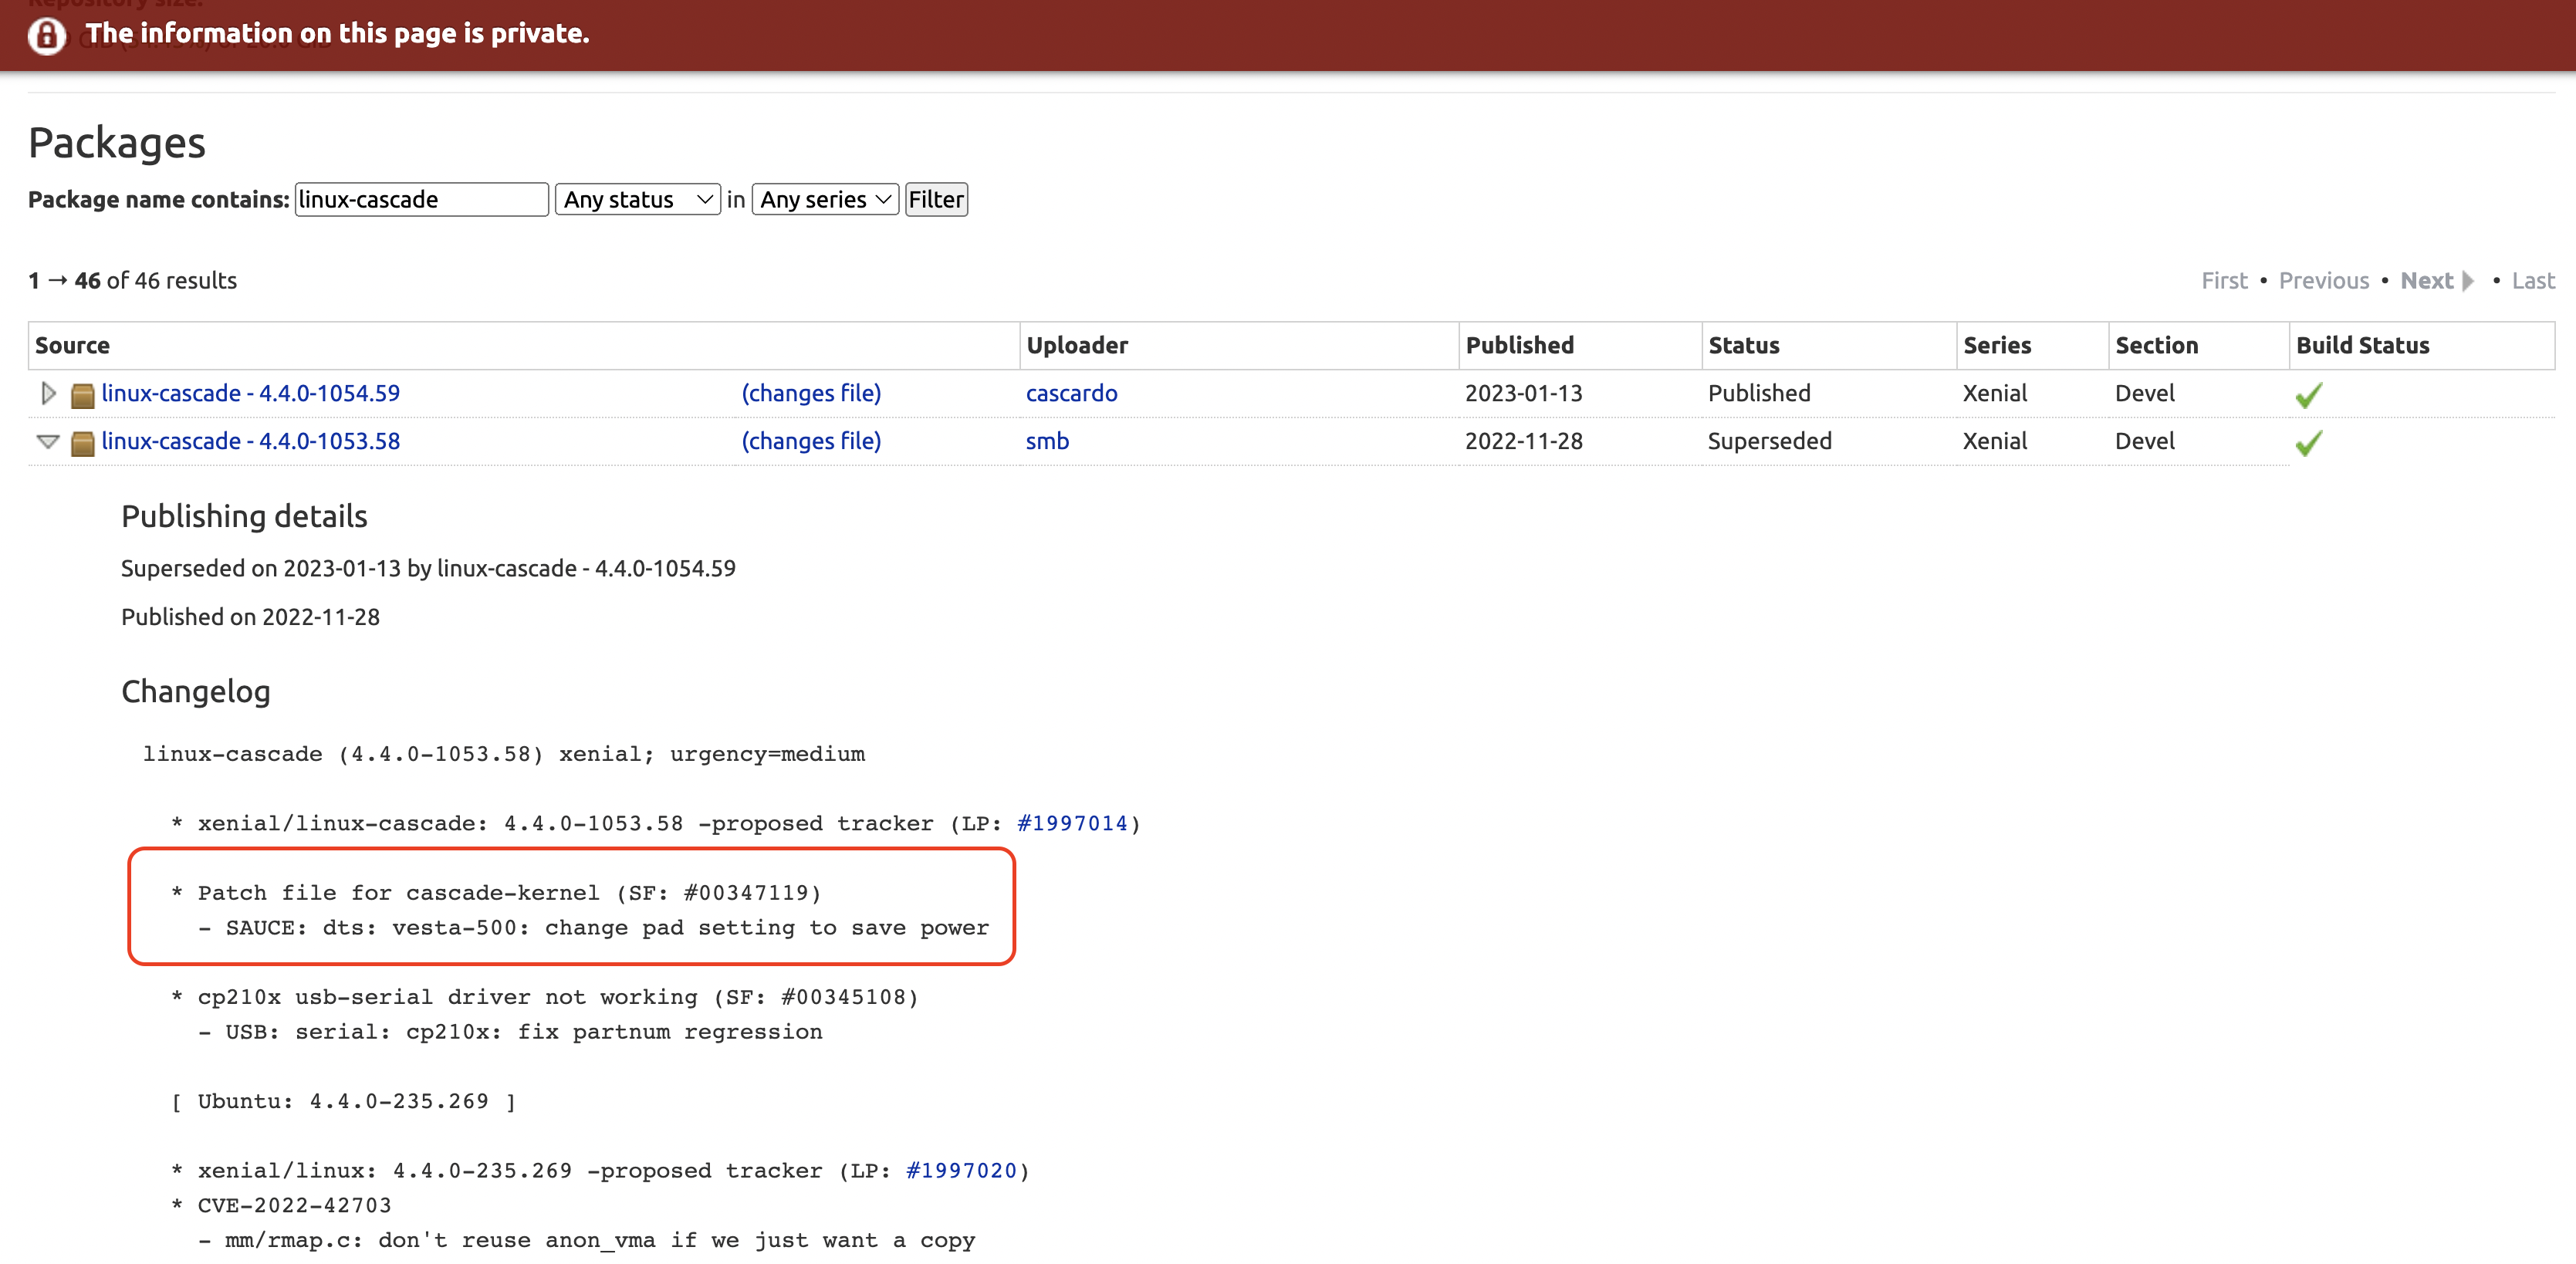Go to the Previous results page
Screen dimensions: 2576x1264
point(2323,281)
